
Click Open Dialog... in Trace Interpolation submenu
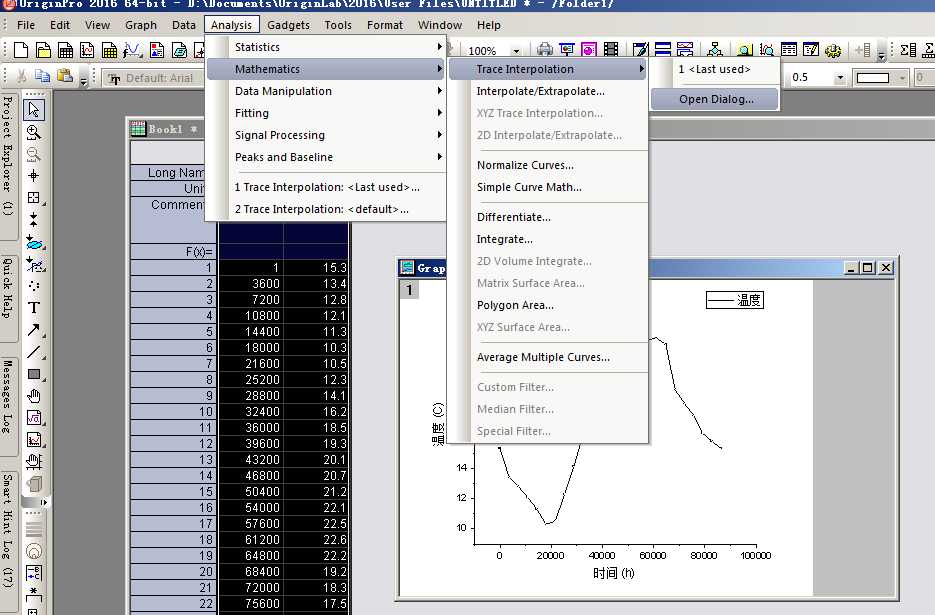coord(714,99)
